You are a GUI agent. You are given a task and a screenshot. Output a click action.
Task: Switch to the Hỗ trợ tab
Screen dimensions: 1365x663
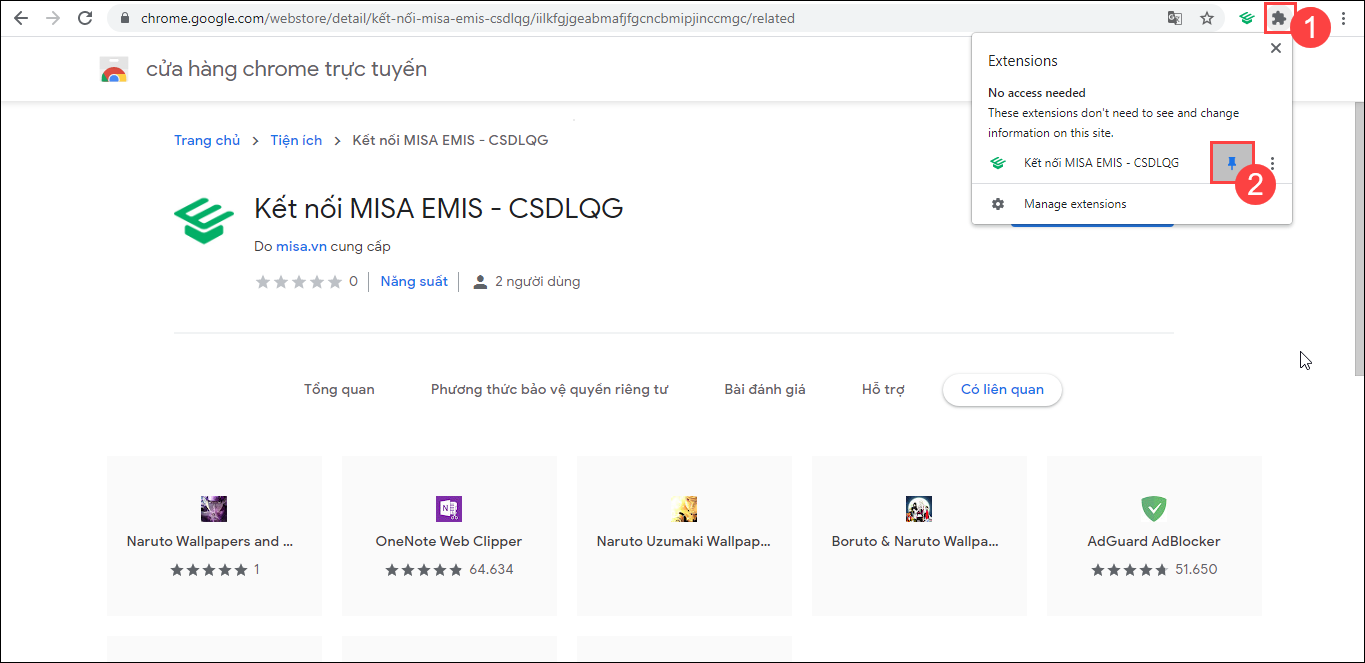pos(883,389)
